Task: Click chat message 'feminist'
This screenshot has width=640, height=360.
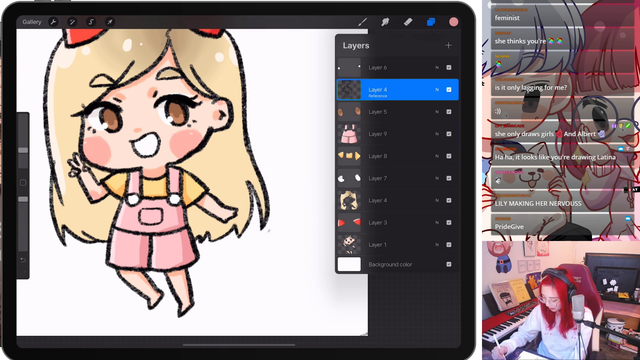Action: (x=507, y=18)
